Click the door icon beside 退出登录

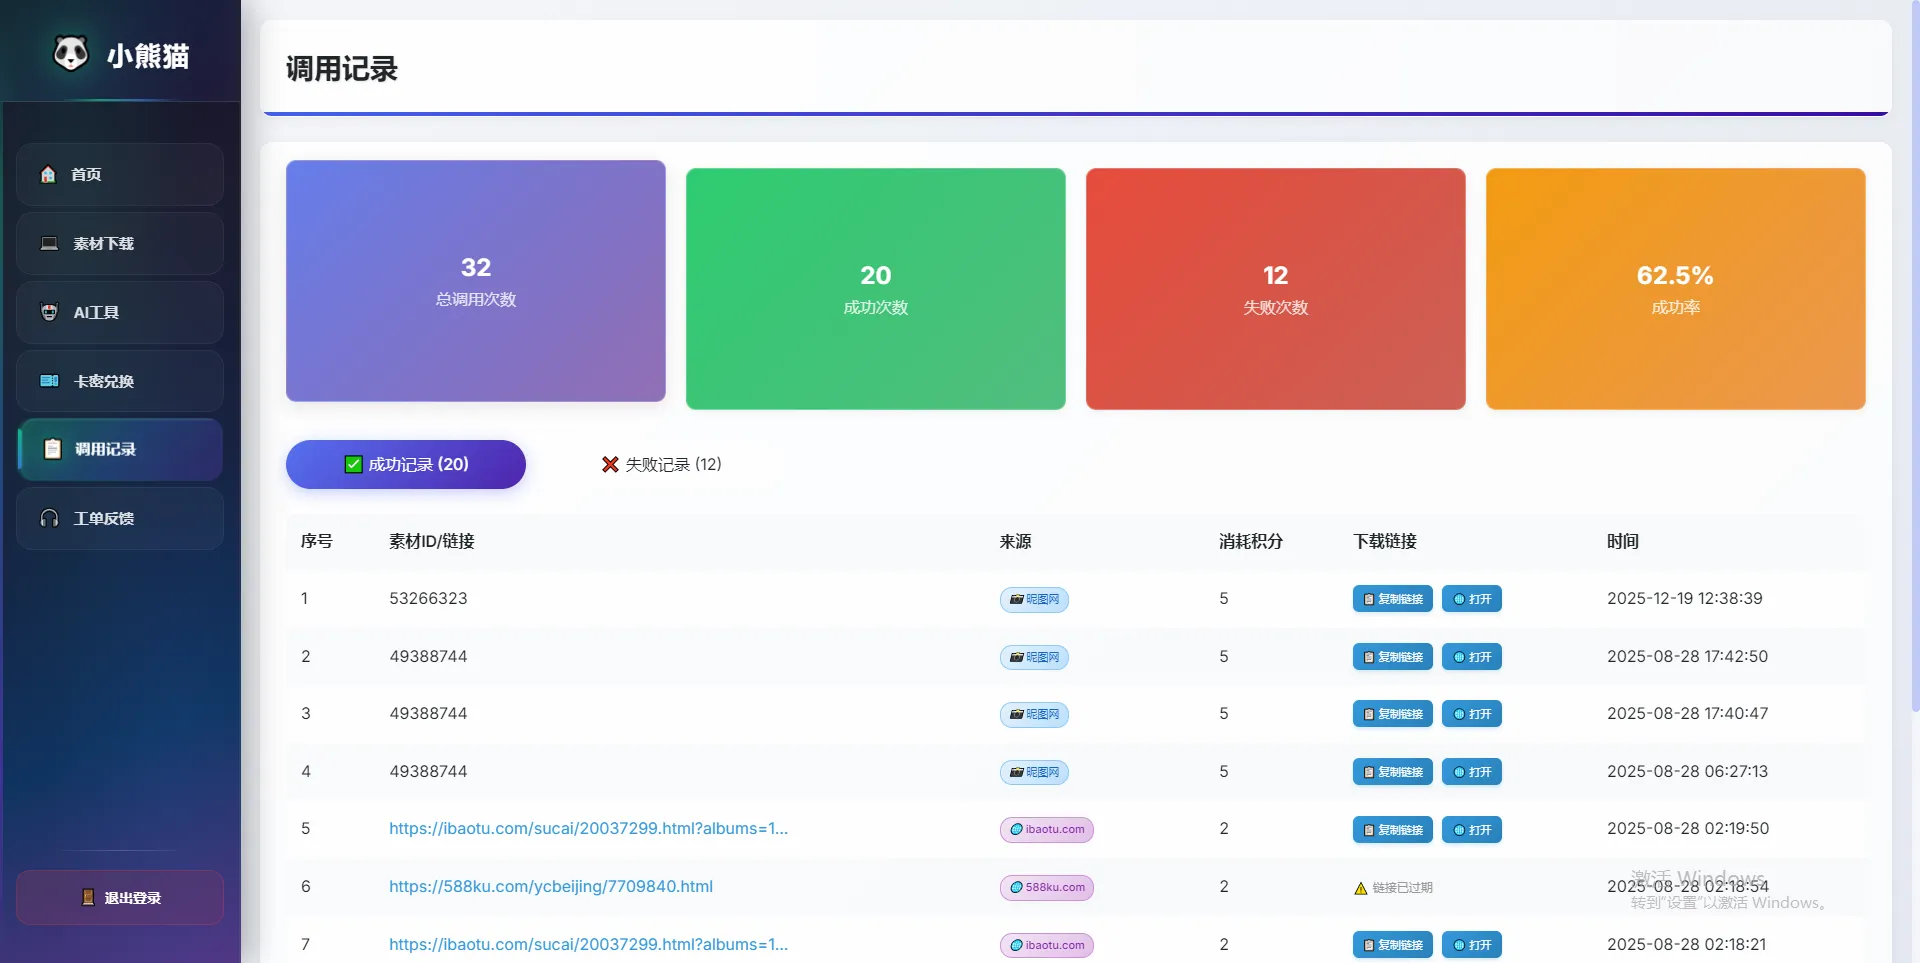[88, 898]
